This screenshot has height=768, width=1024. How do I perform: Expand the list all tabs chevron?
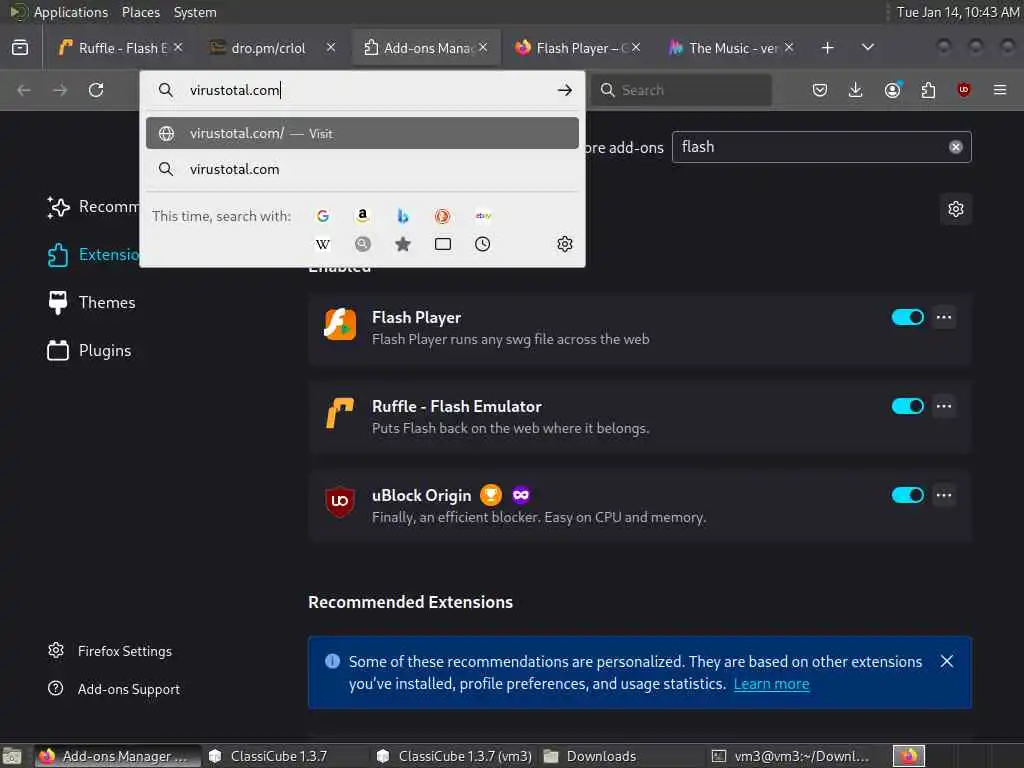(867, 48)
